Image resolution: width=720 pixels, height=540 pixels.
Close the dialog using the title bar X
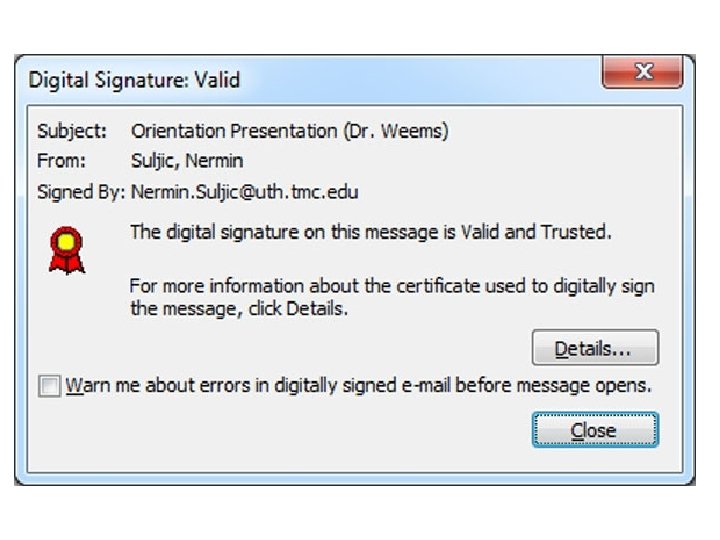[642, 73]
